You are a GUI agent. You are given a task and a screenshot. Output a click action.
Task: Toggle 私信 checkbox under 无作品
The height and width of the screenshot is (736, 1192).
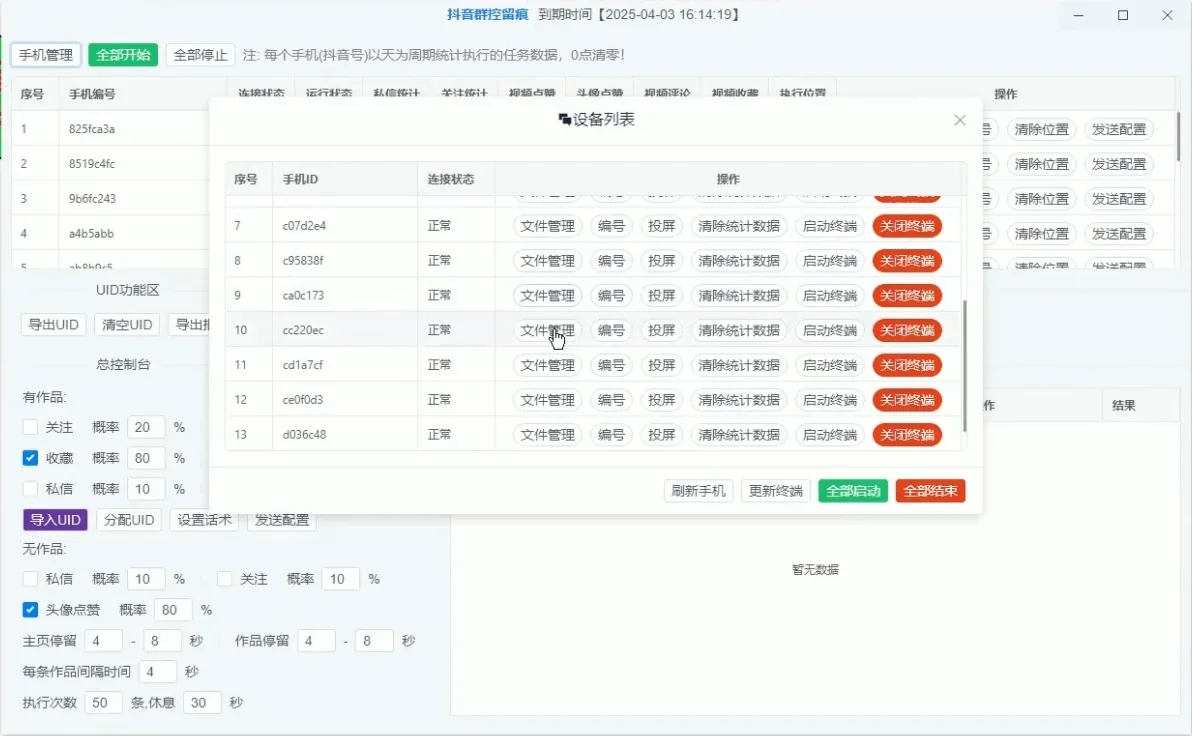click(30, 579)
